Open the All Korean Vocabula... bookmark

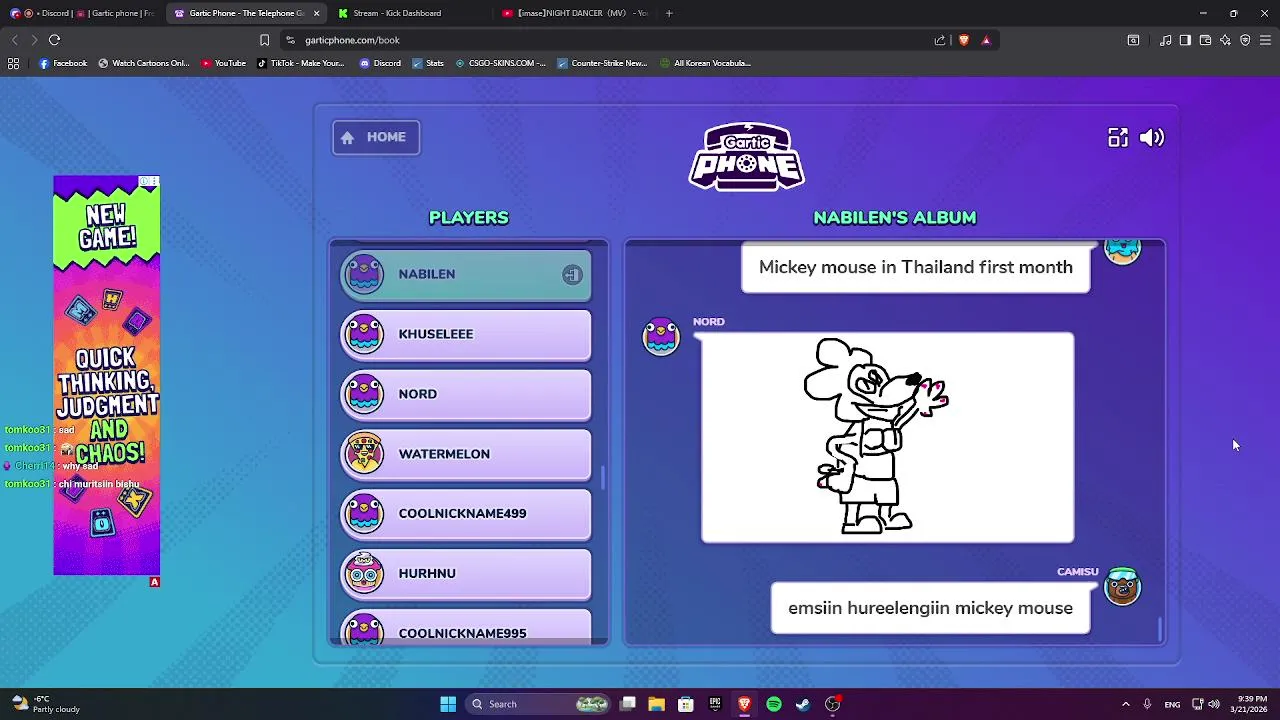[x=705, y=63]
